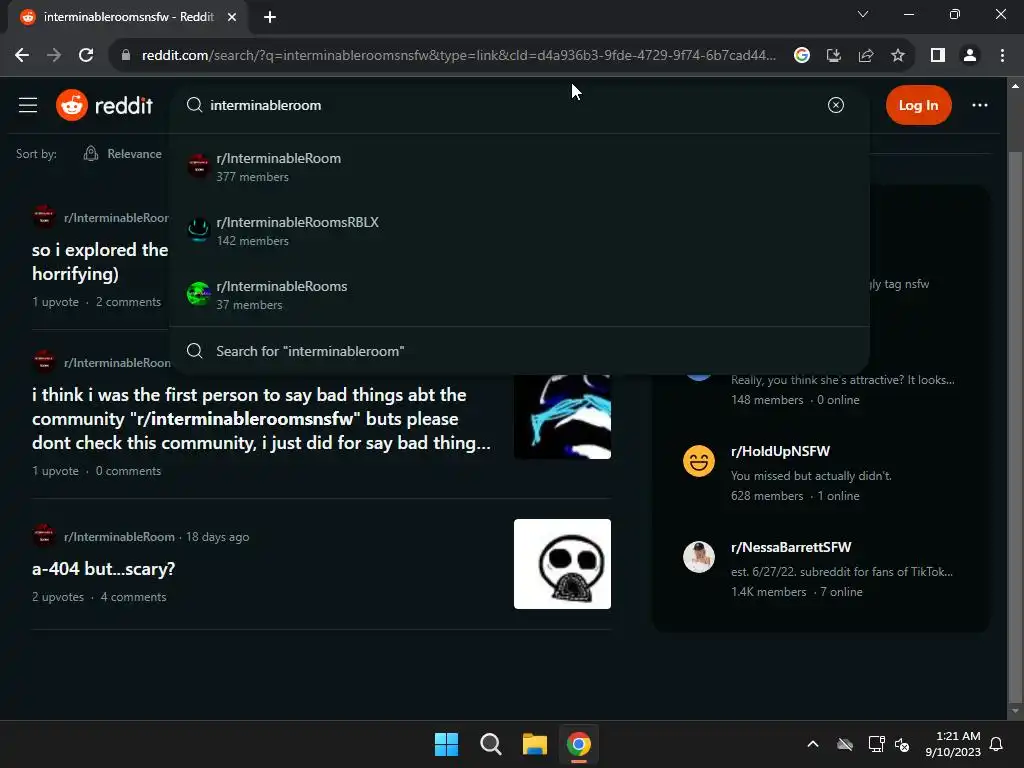Open the r/NessaBarrettSFW community
The height and width of the screenshot is (768, 1024).
point(791,547)
